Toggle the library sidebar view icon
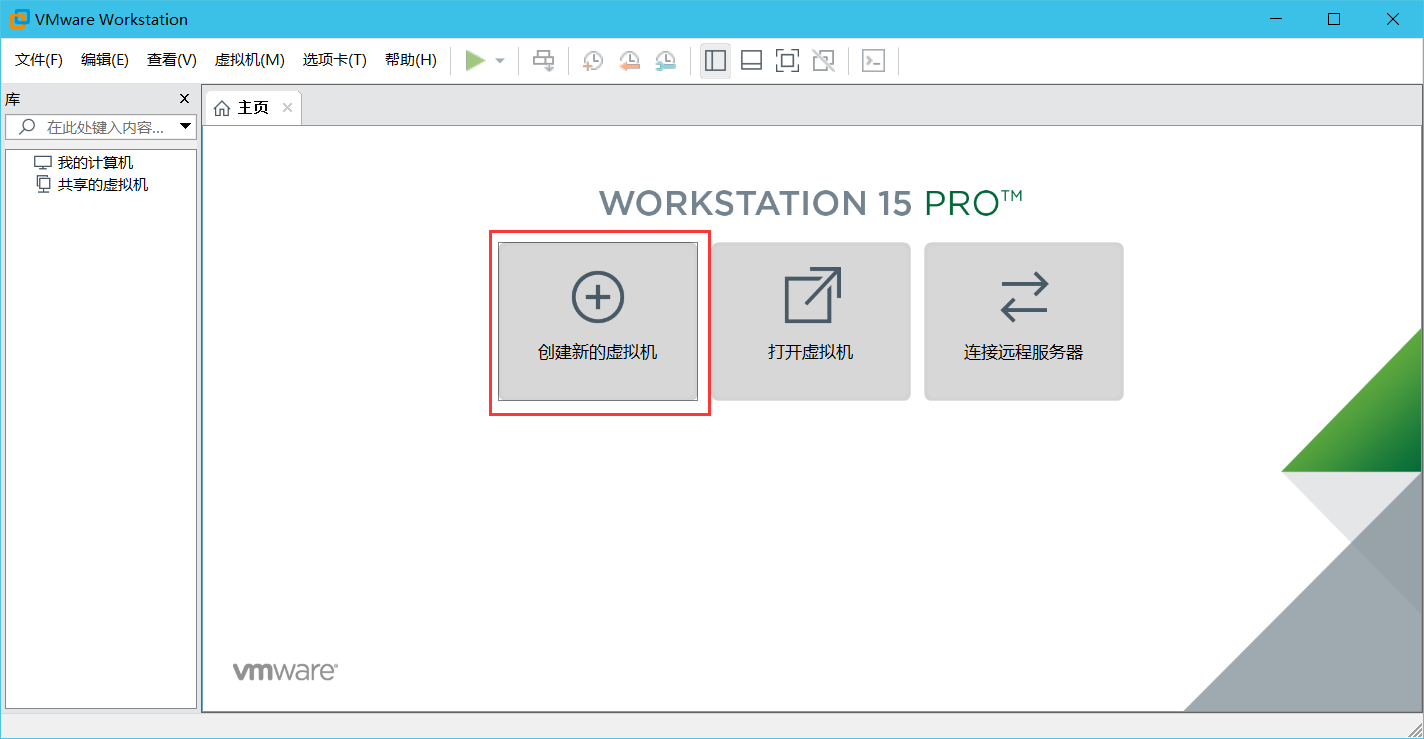 tap(715, 61)
